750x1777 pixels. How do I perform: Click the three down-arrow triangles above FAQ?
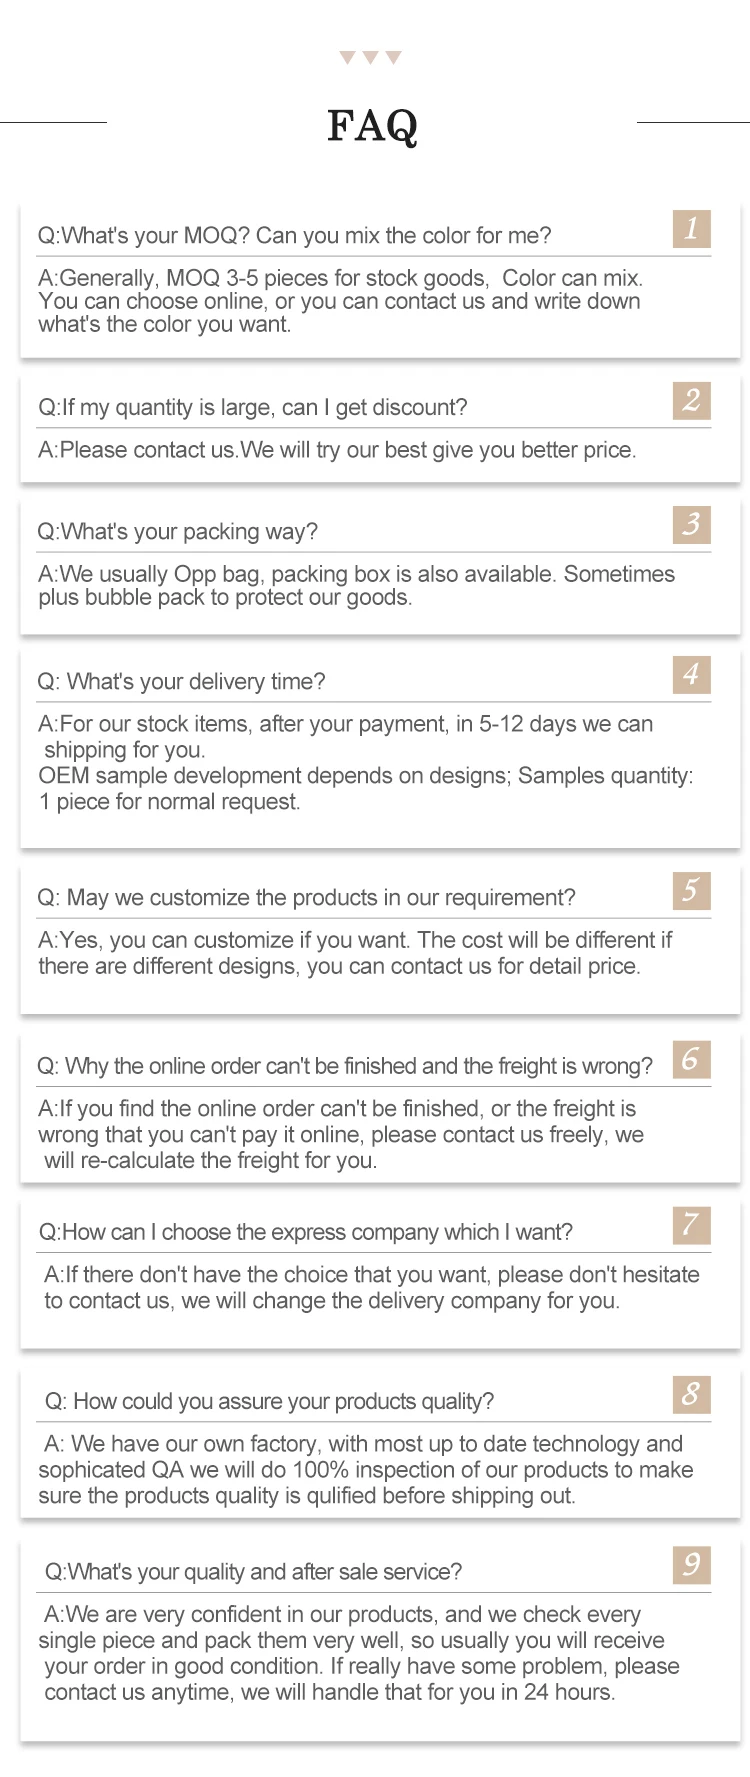[x=371, y=58]
